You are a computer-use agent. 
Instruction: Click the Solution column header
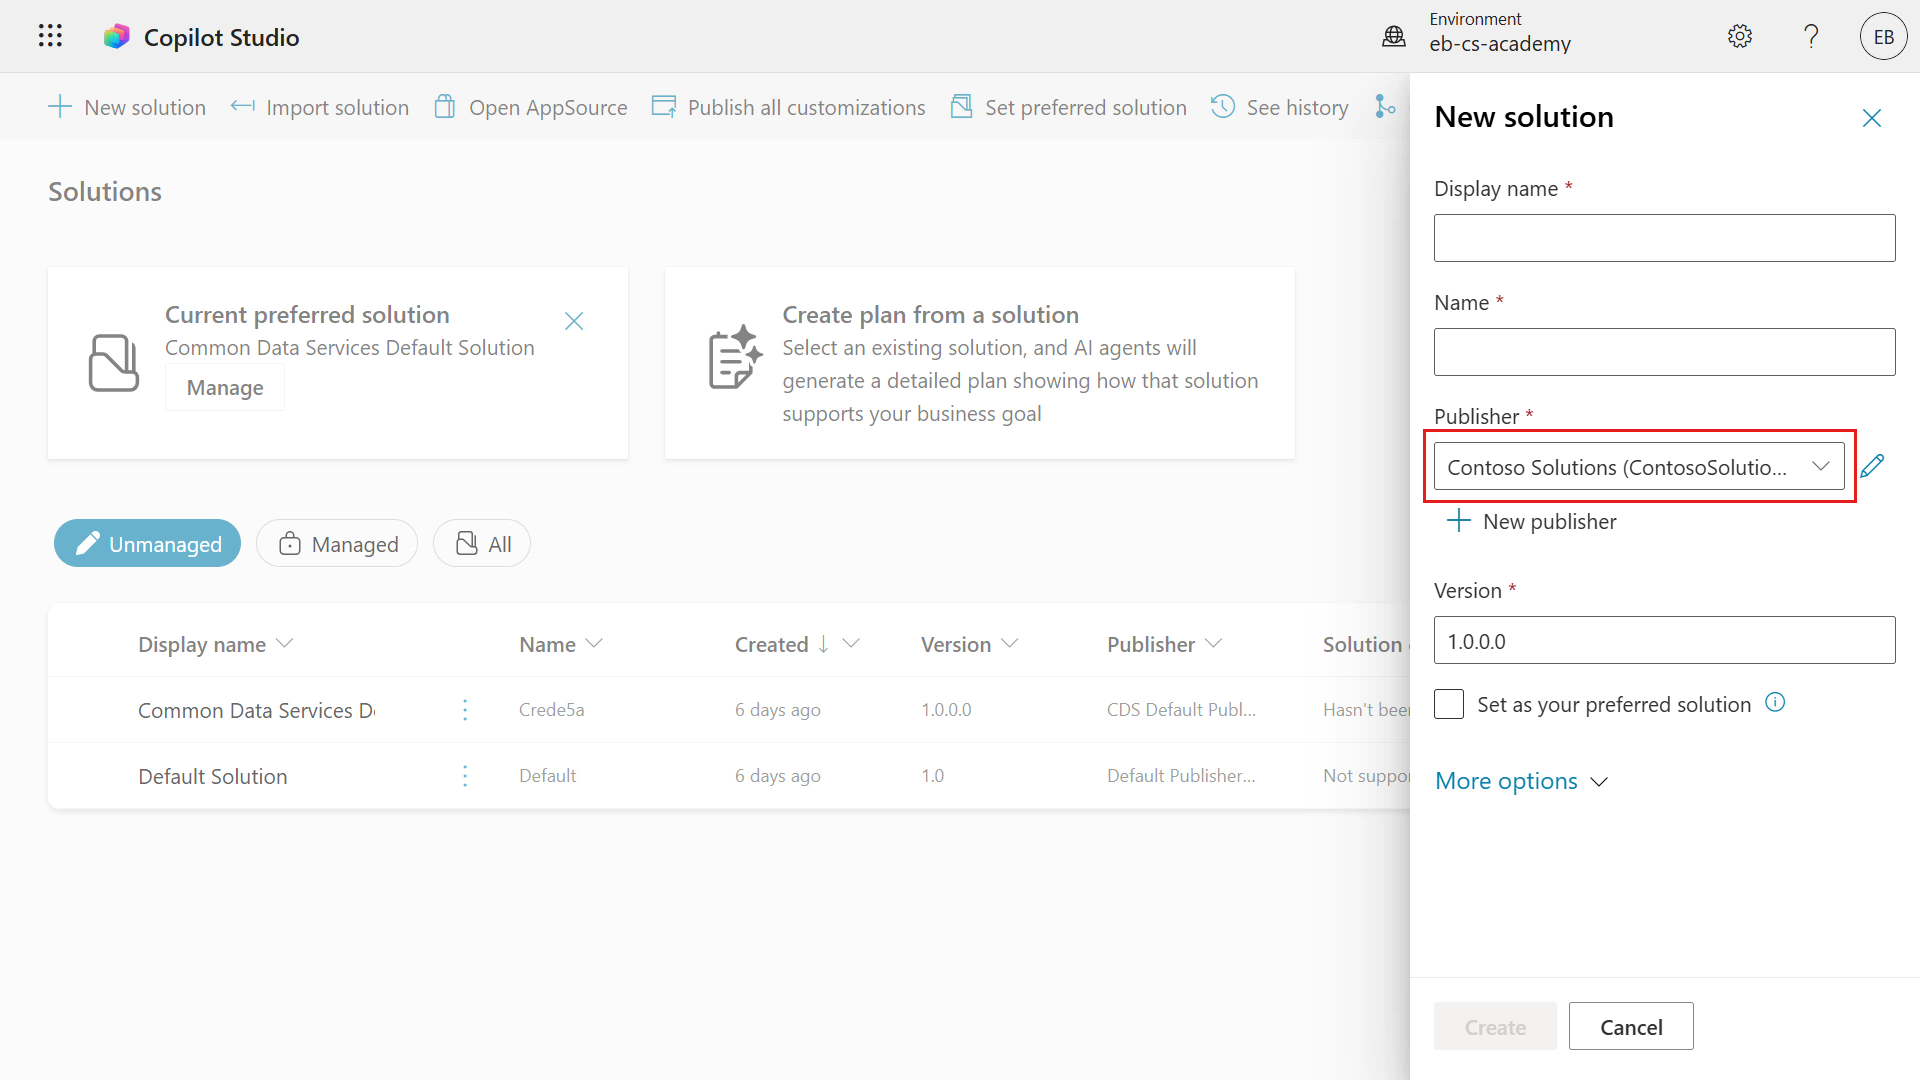(1365, 644)
